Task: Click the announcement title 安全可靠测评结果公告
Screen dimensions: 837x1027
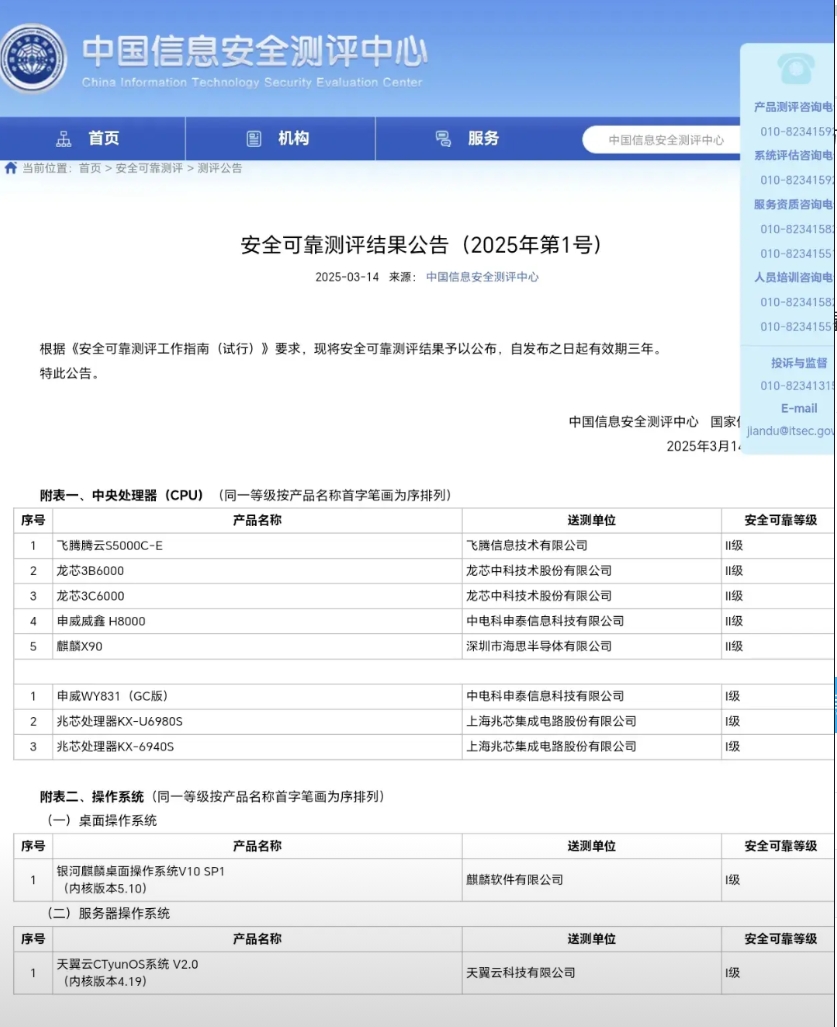Action: (x=422, y=245)
